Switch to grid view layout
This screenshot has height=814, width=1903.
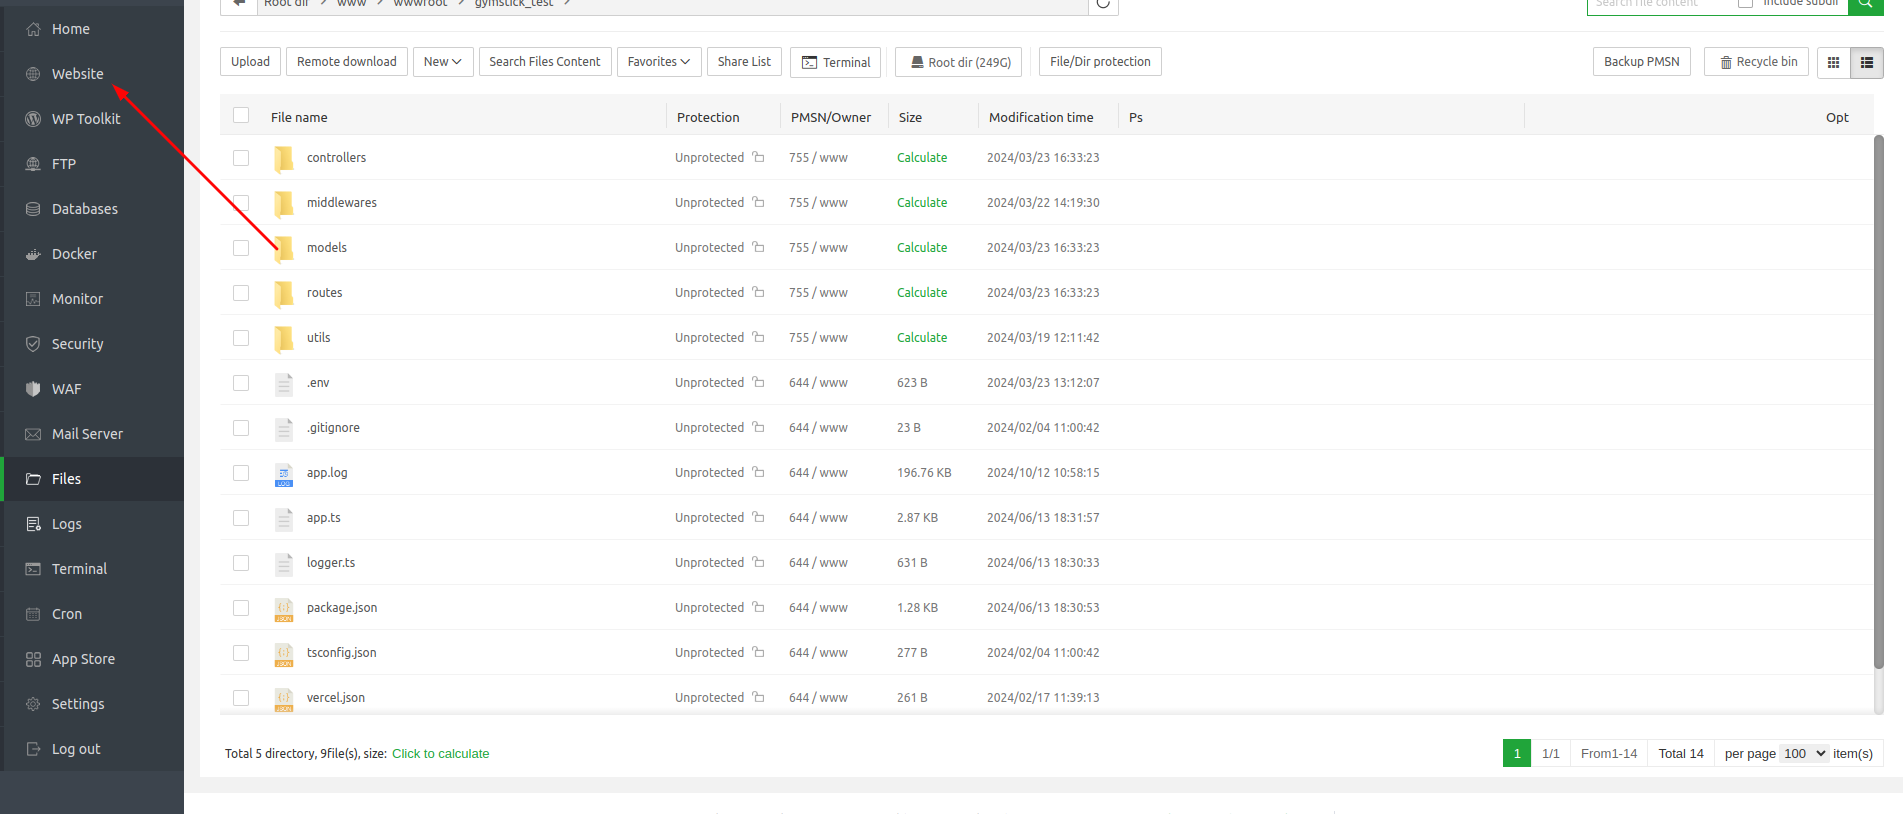click(1833, 62)
